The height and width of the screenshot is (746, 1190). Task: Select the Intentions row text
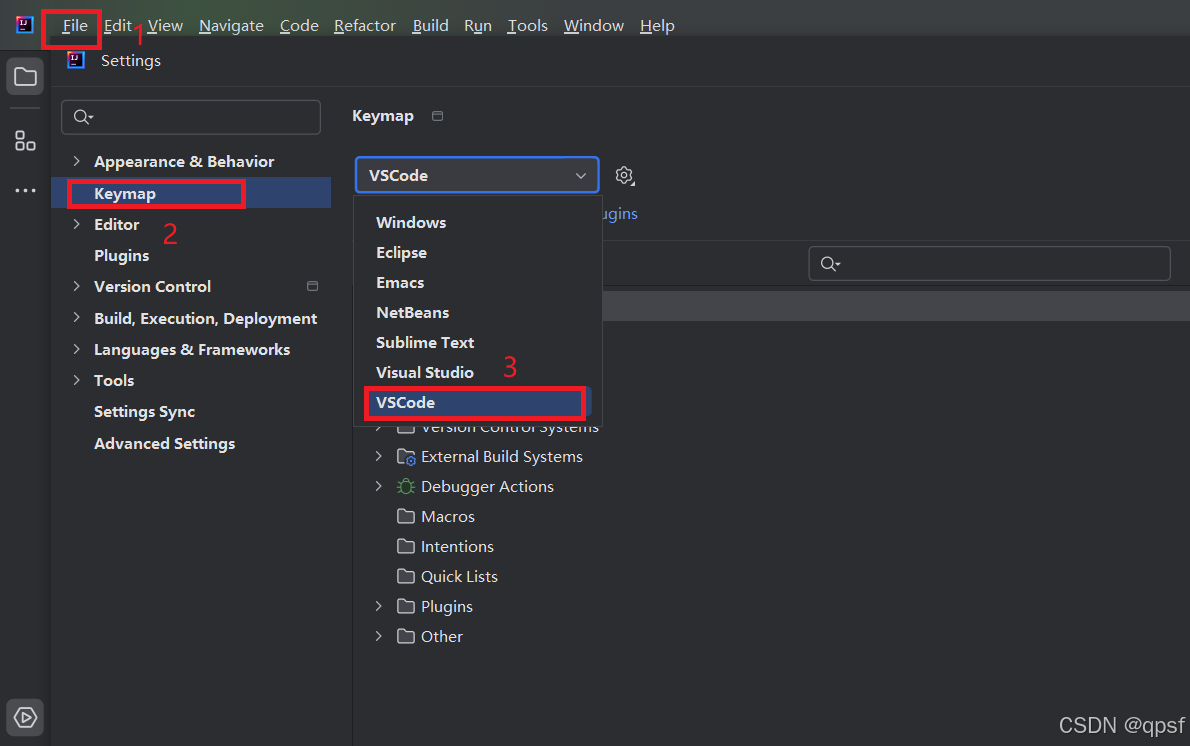click(x=457, y=546)
